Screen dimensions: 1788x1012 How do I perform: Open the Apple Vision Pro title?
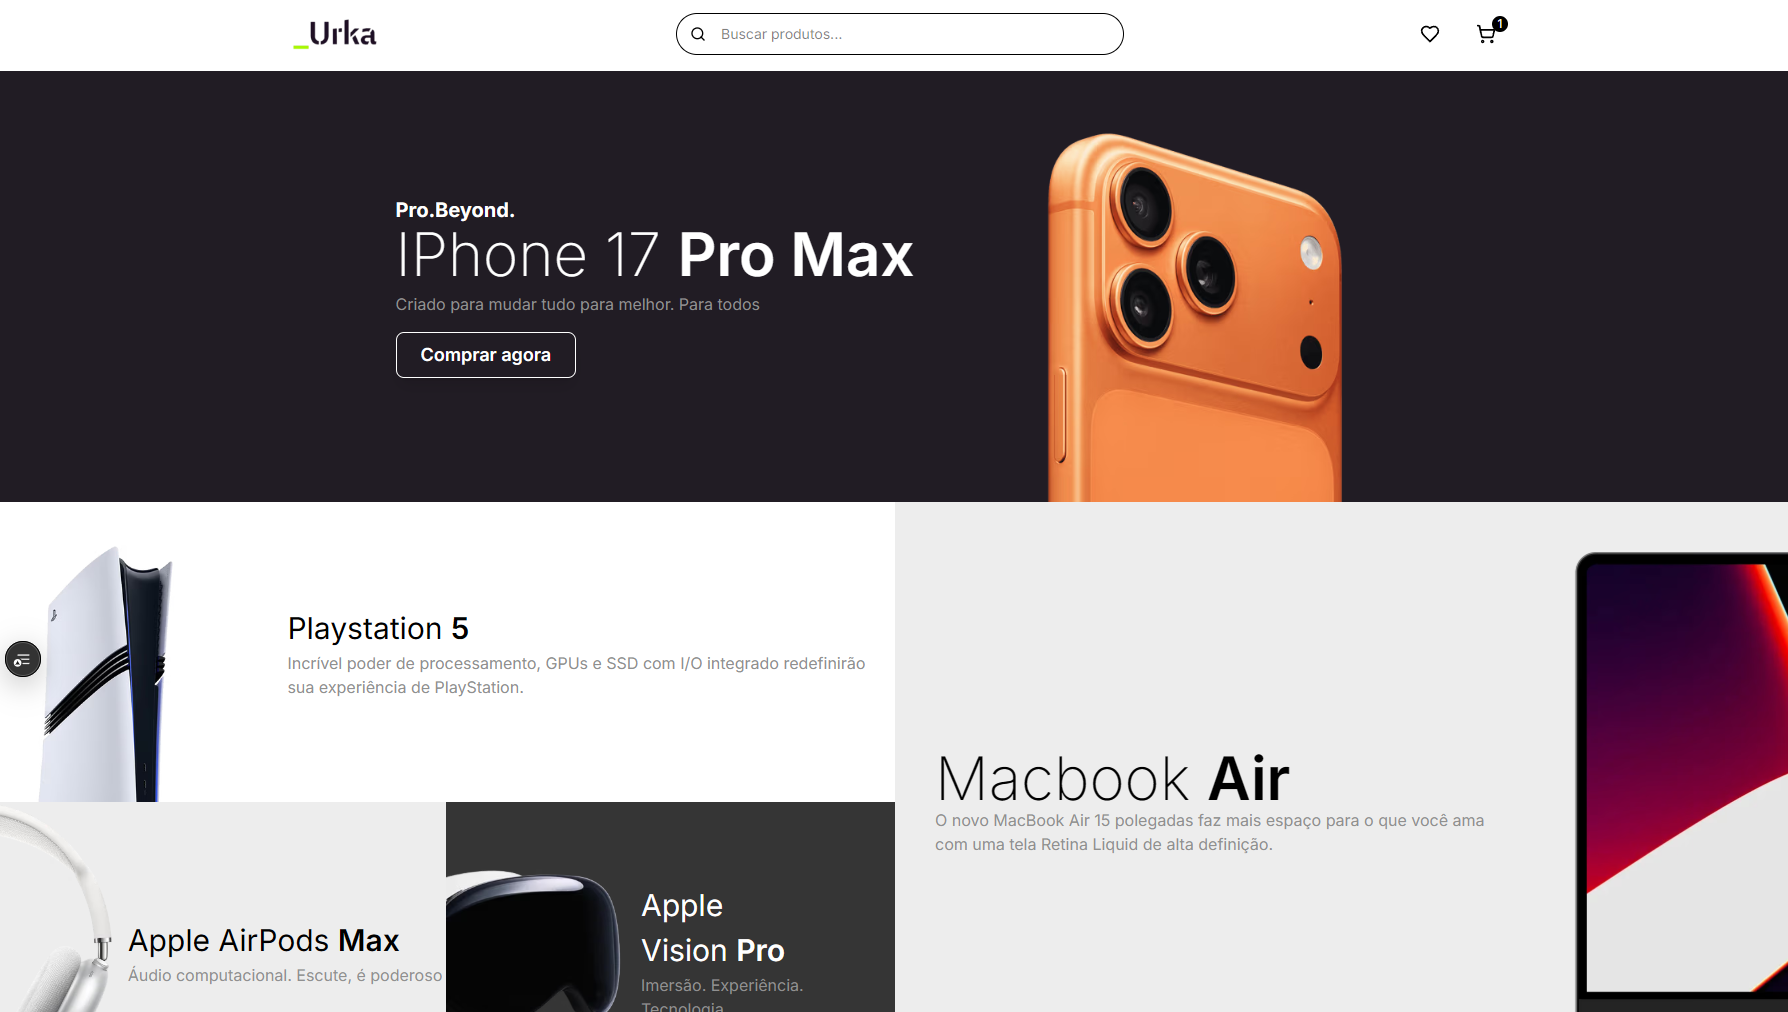tap(713, 928)
